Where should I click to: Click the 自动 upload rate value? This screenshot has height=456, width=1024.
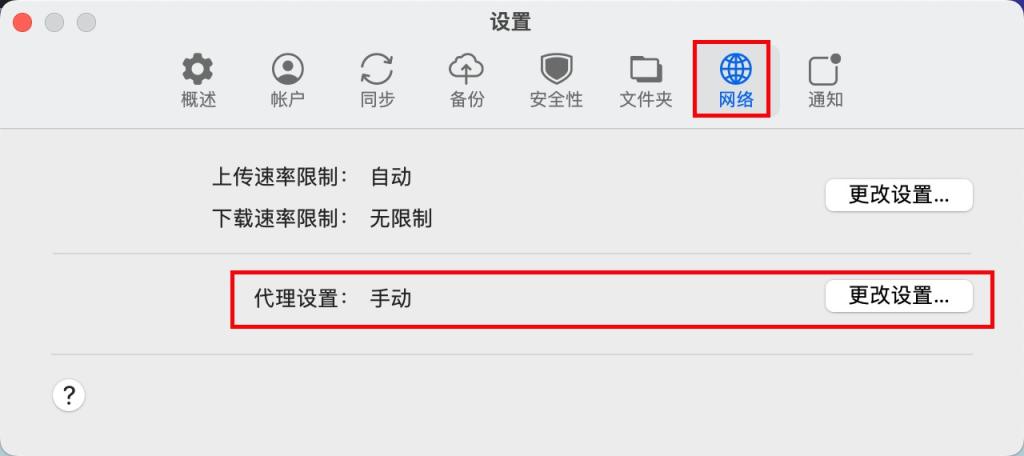(x=391, y=176)
